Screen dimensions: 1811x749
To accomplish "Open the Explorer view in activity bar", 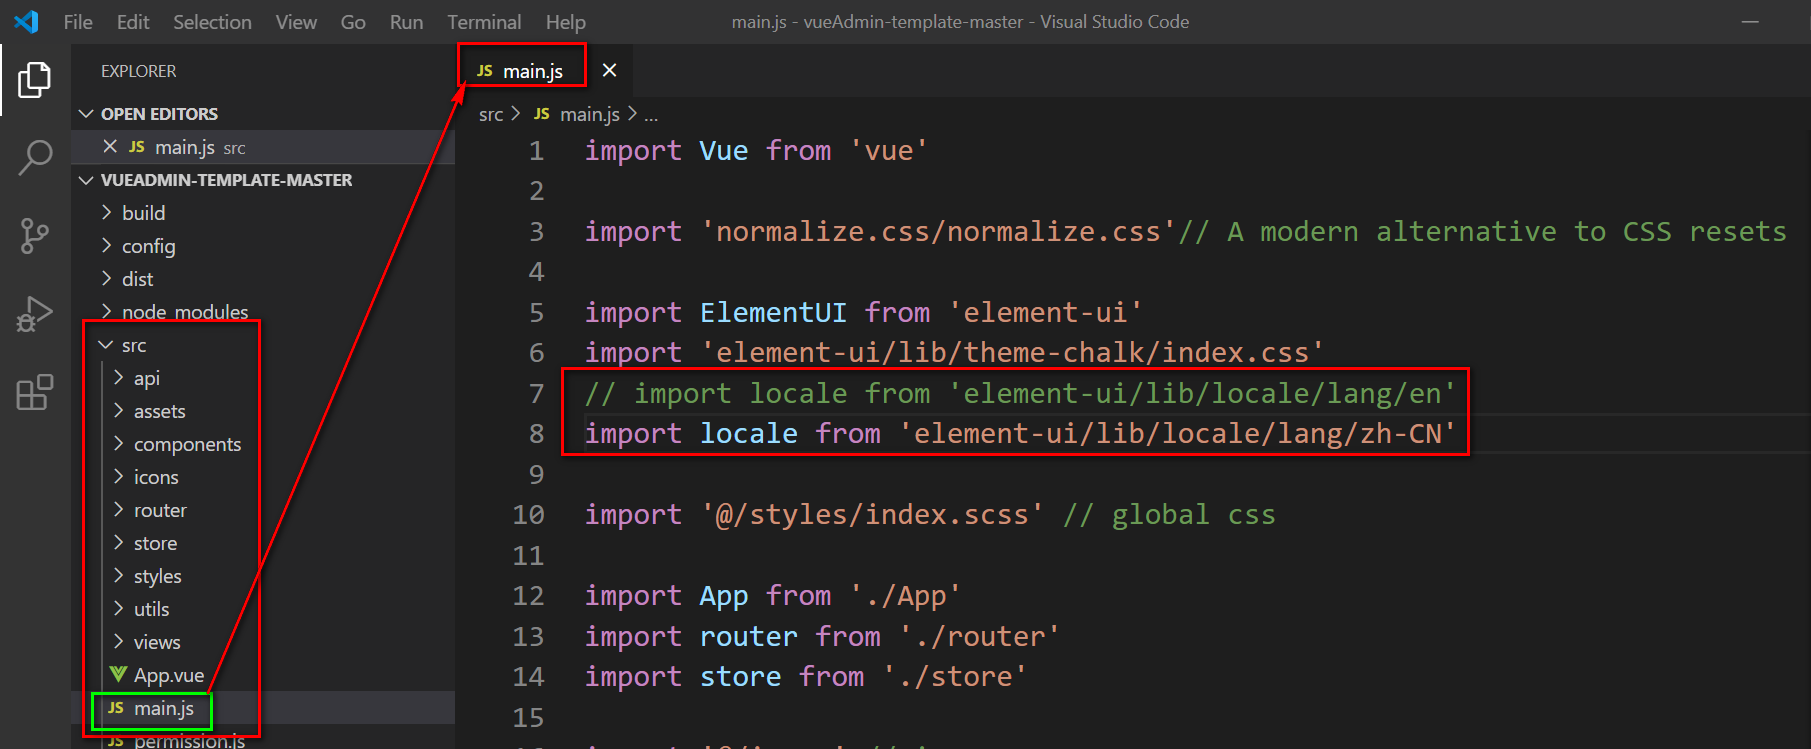I will 35,80.
